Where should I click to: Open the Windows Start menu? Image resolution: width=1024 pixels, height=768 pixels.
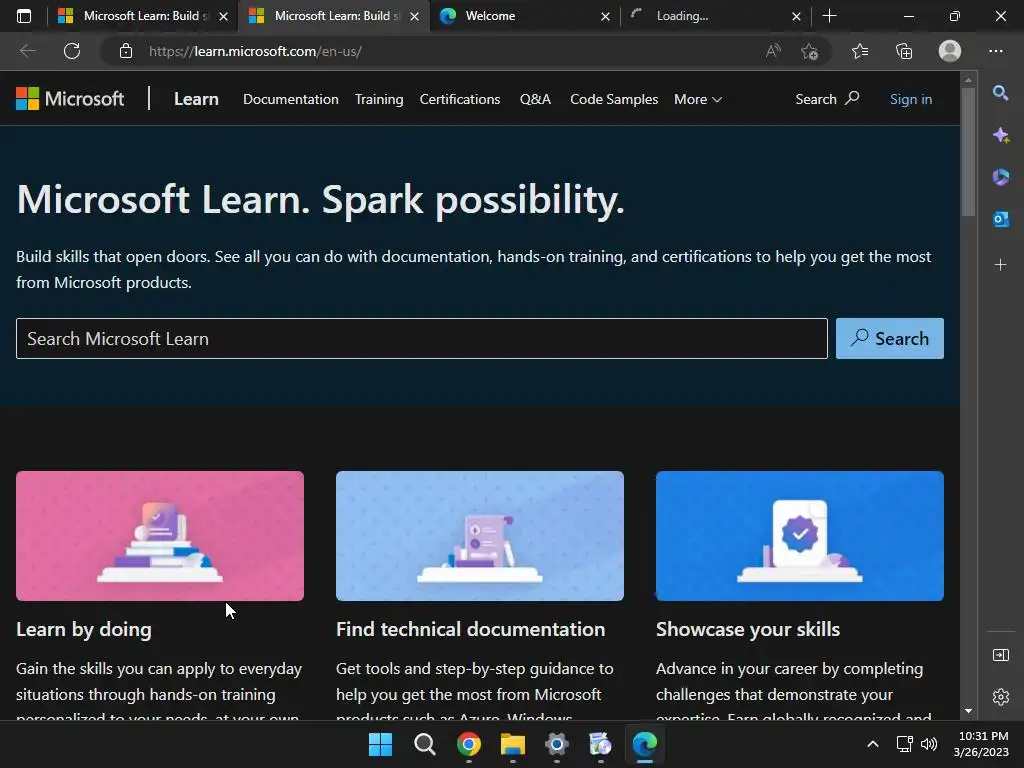(380, 744)
